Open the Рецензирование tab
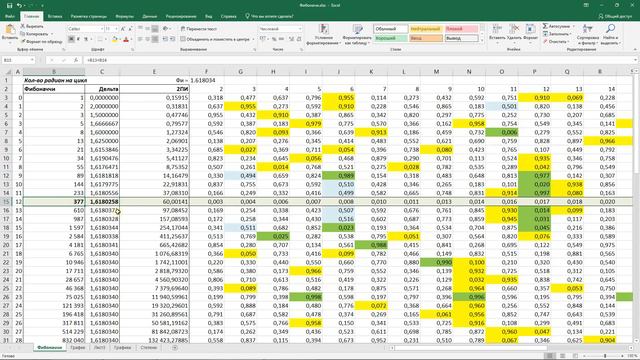640x360 pixels. (181, 16)
